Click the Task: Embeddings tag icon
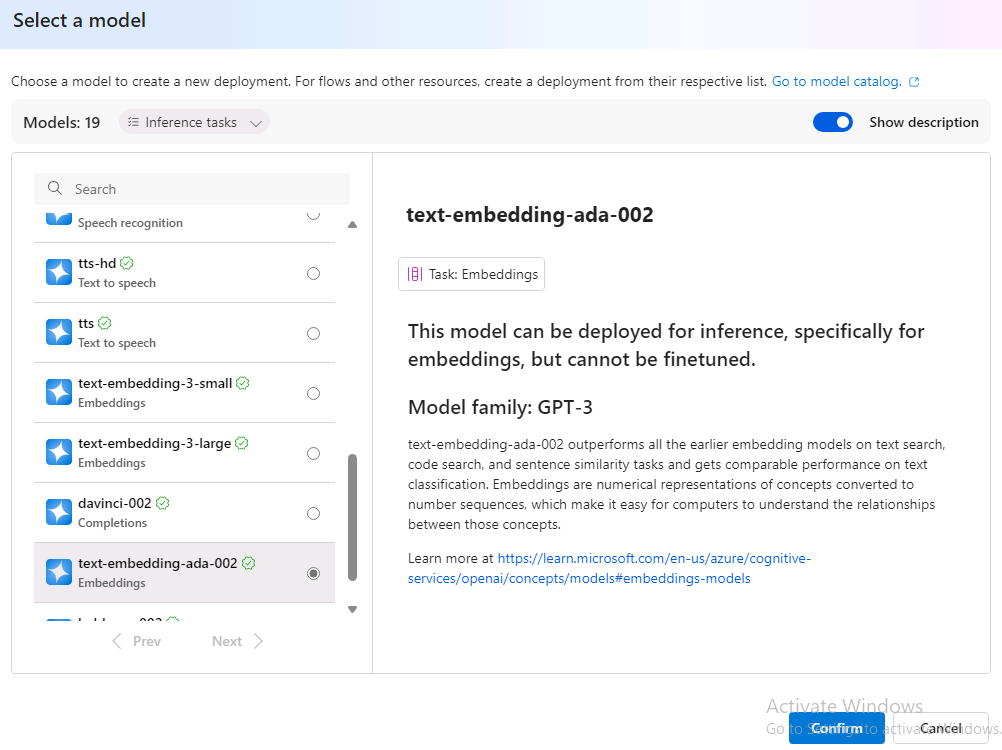 point(414,274)
